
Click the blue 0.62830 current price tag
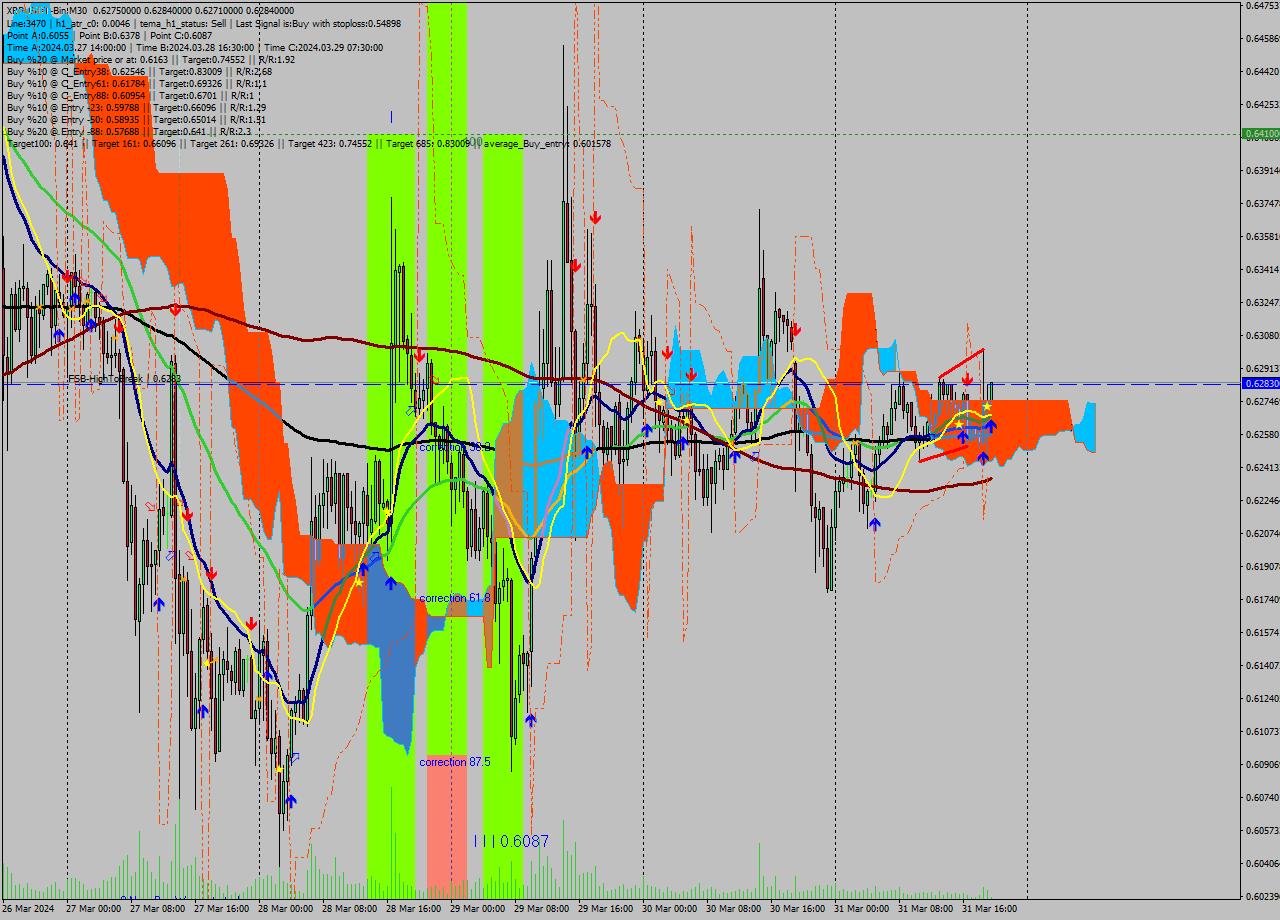point(1260,383)
